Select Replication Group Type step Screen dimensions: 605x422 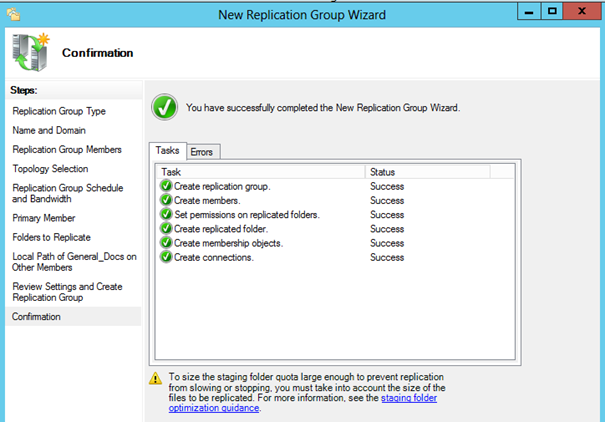click(x=59, y=111)
